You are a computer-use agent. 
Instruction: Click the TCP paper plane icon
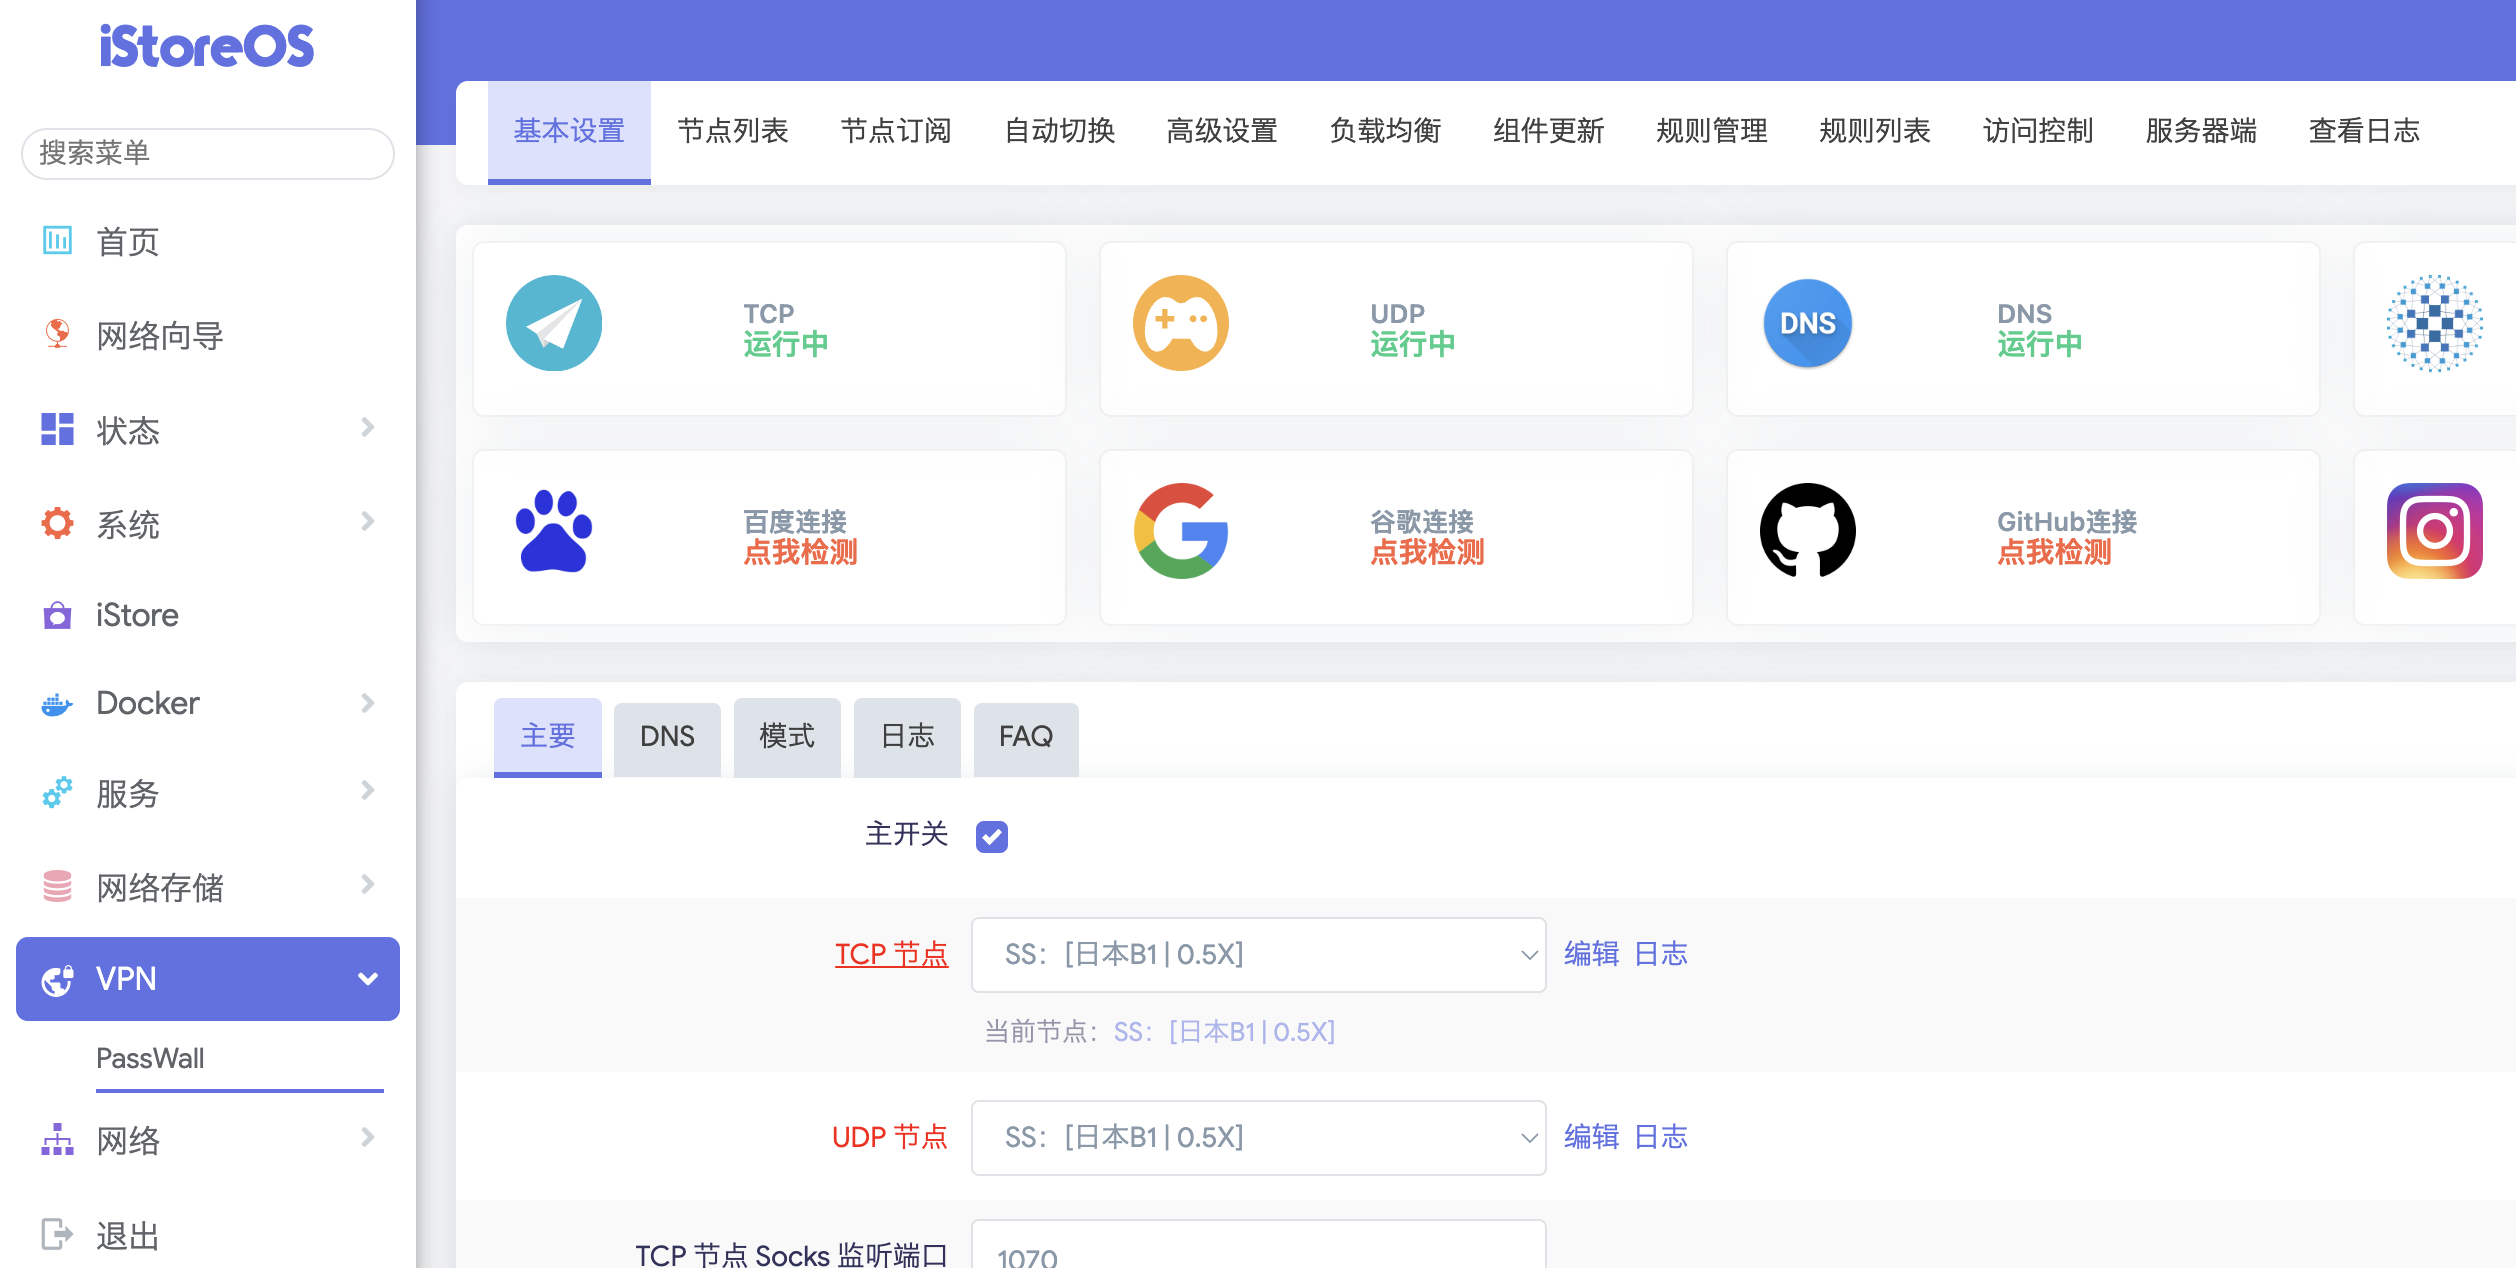(x=554, y=323)
